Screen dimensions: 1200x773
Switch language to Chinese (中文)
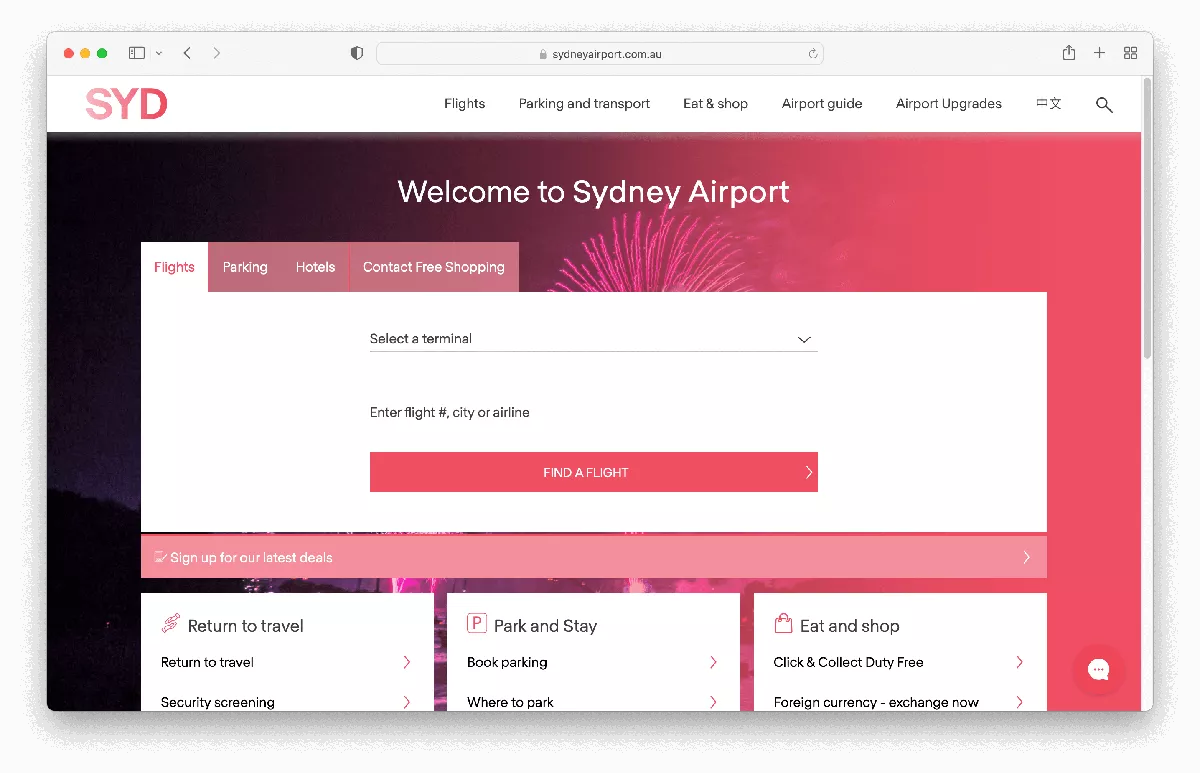(1048, 103)
